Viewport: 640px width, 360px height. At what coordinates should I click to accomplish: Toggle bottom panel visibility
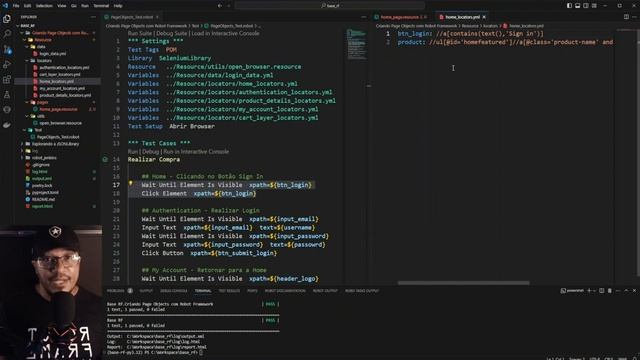pyautogui.click(x=578, y=6)
